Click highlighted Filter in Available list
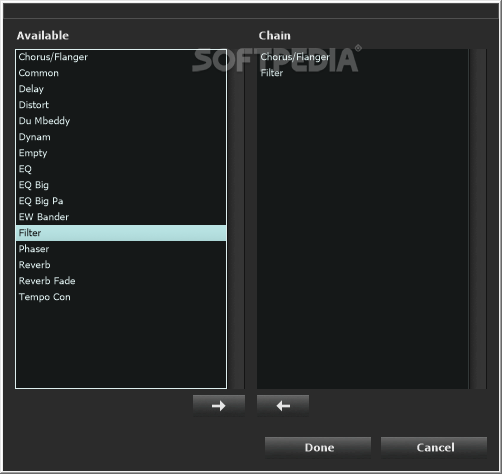Screen dimensions: 502x474 coord(121,233)
